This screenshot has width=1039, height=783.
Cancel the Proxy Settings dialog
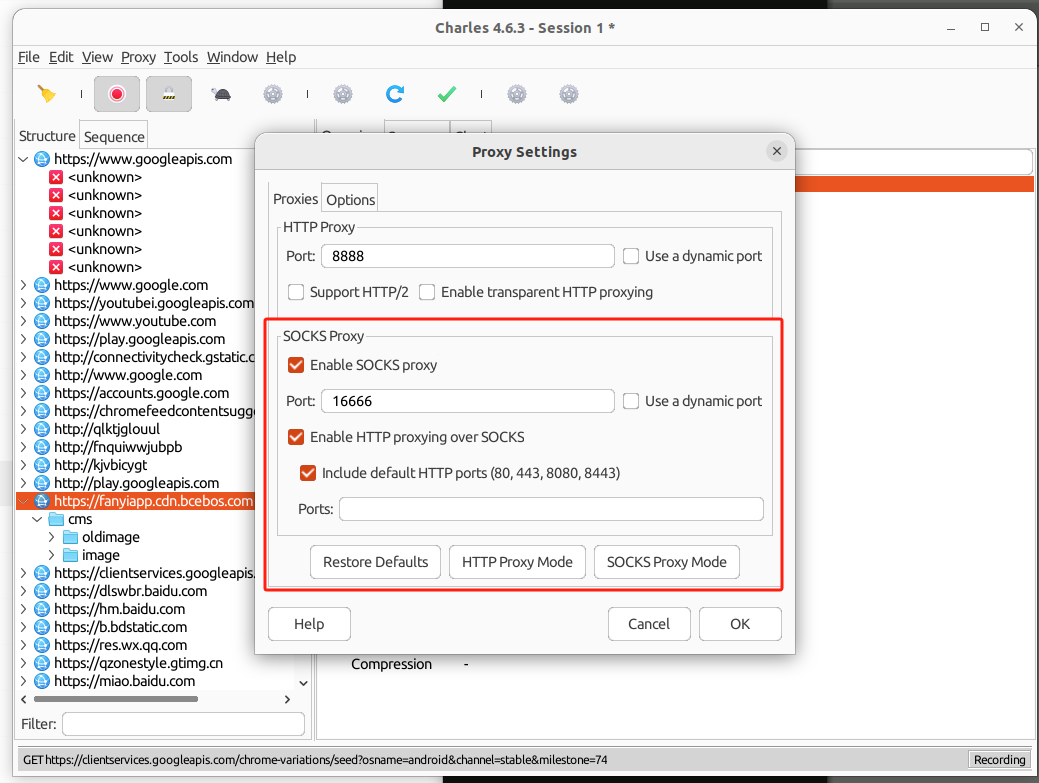pos(649,624)
